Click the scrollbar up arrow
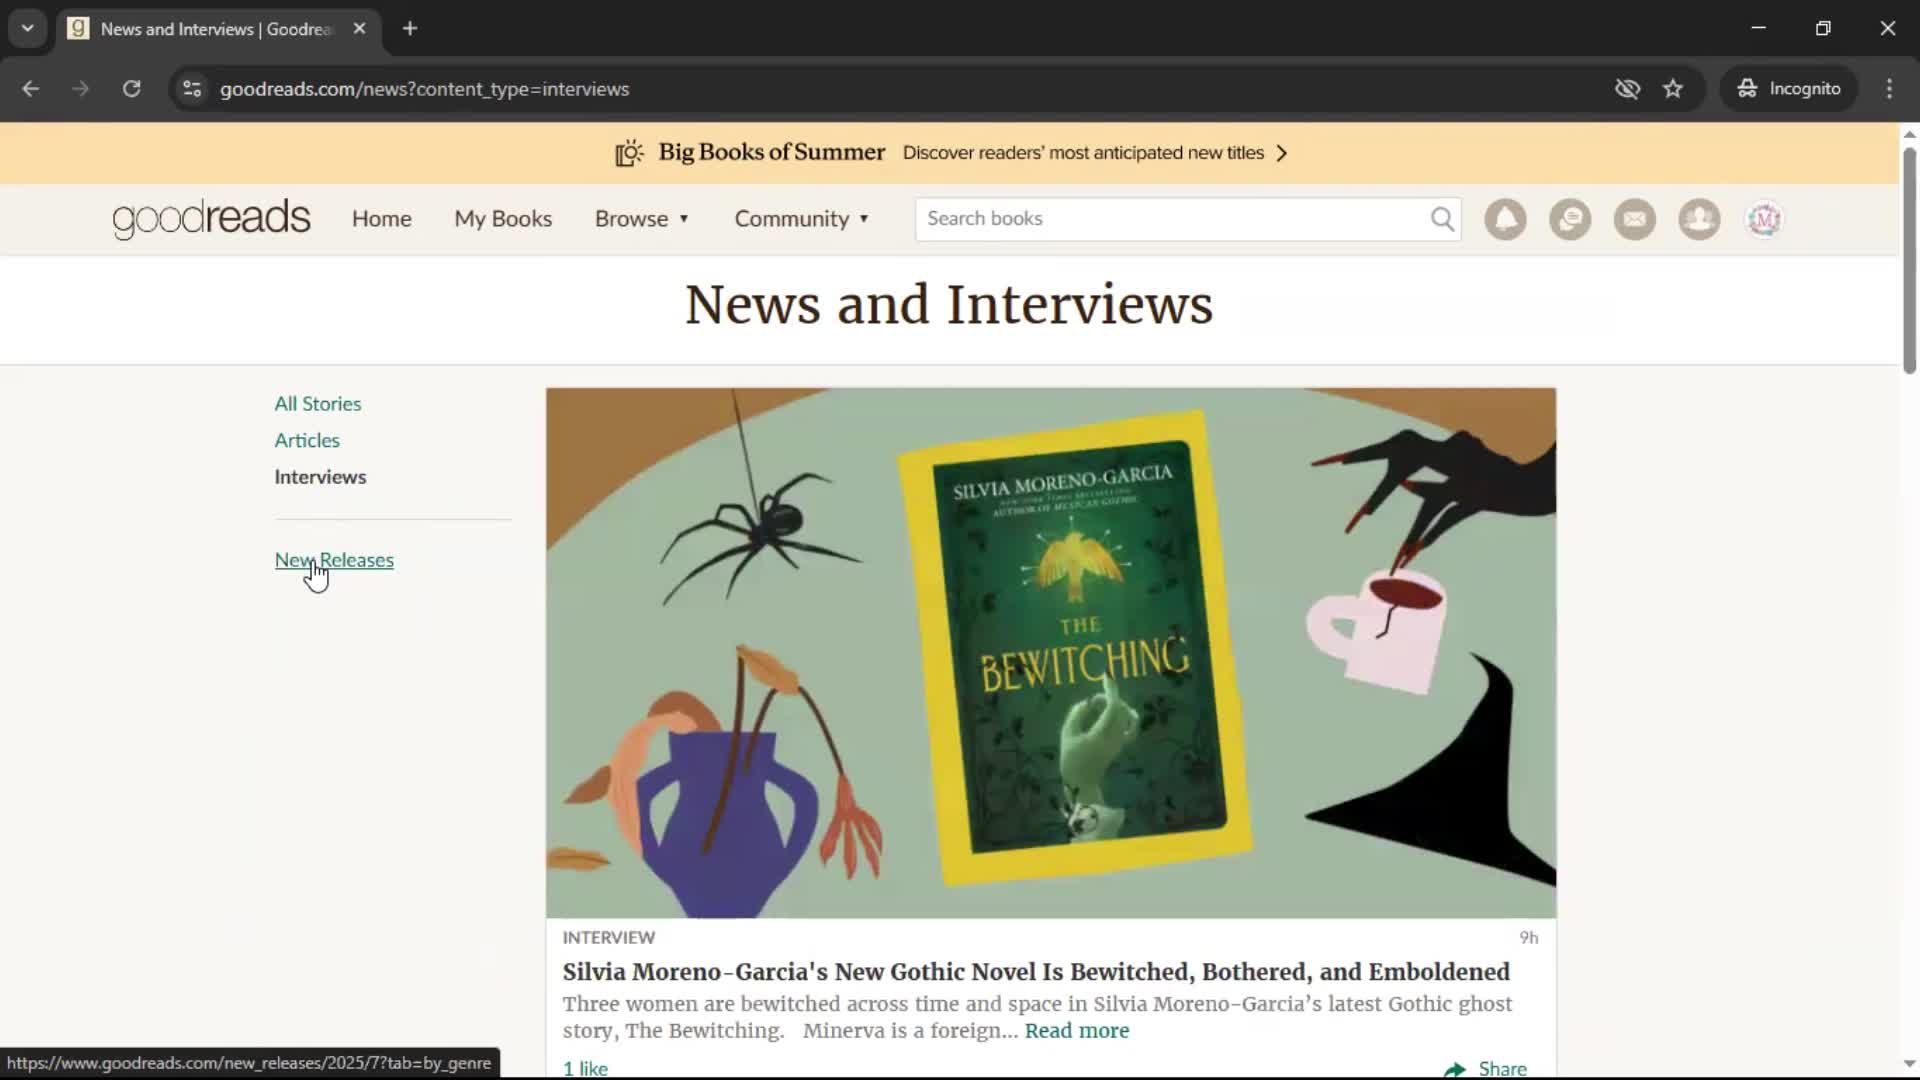 click(x=1909, y=134)
